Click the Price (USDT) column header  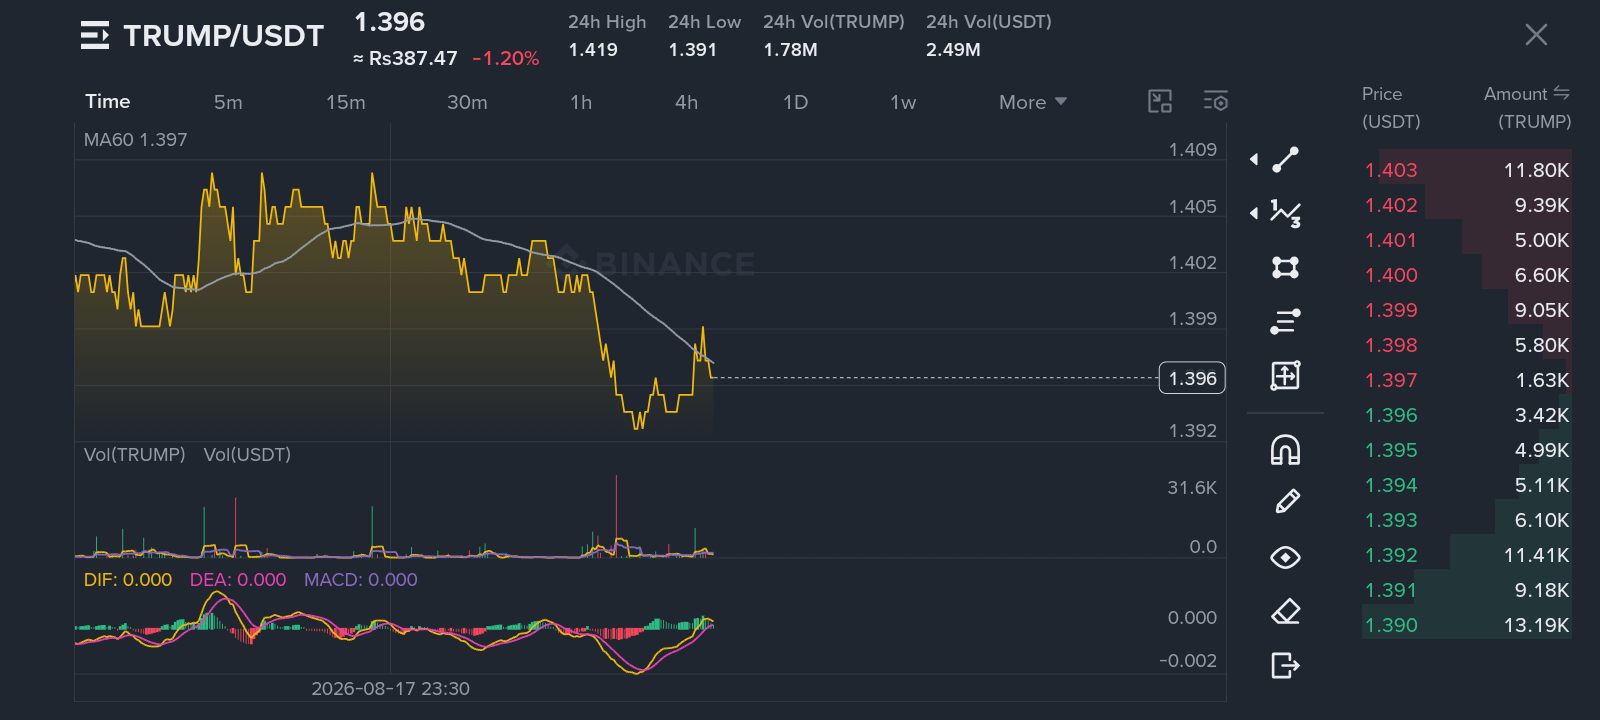[1391, 107]
